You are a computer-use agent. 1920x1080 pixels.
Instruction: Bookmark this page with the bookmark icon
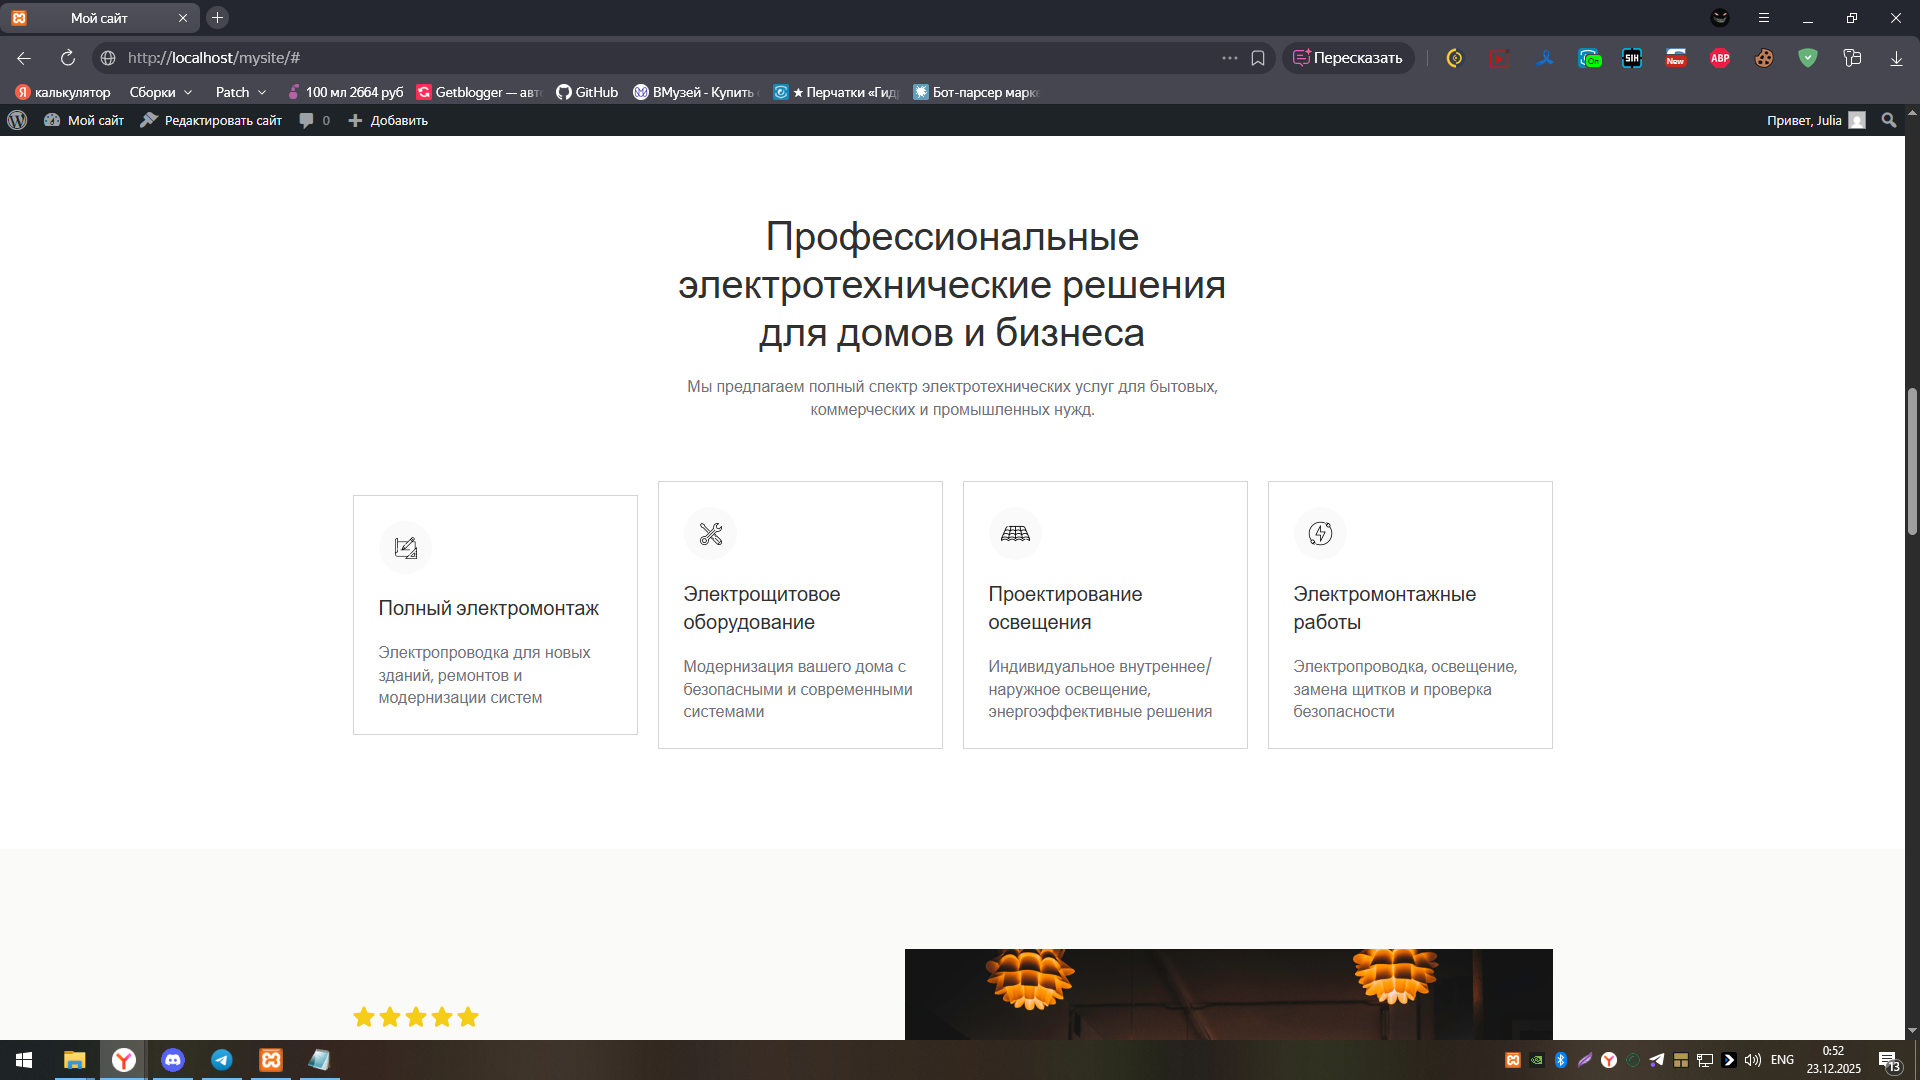(x=1258, y=58)
